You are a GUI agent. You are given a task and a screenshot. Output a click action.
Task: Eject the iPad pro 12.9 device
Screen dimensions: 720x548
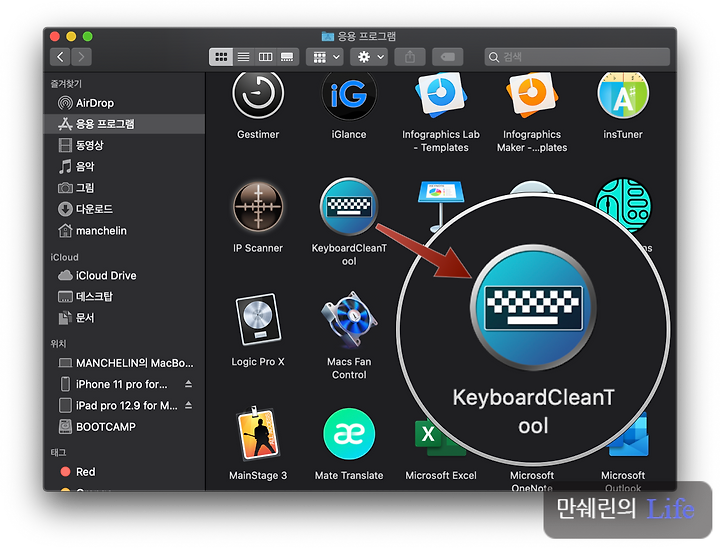189,405
